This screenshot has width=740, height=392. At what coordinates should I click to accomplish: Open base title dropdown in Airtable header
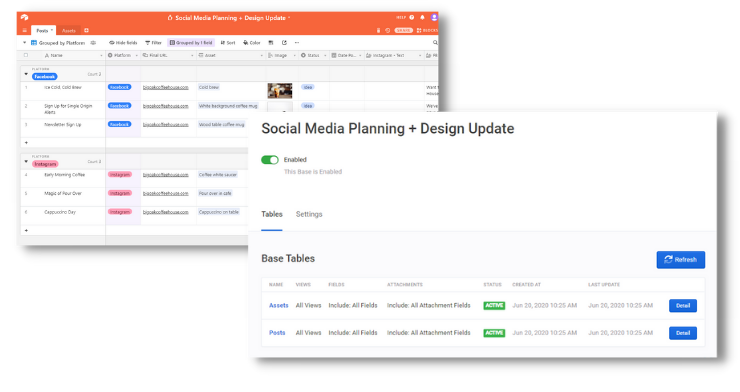(x=289, y=18)
